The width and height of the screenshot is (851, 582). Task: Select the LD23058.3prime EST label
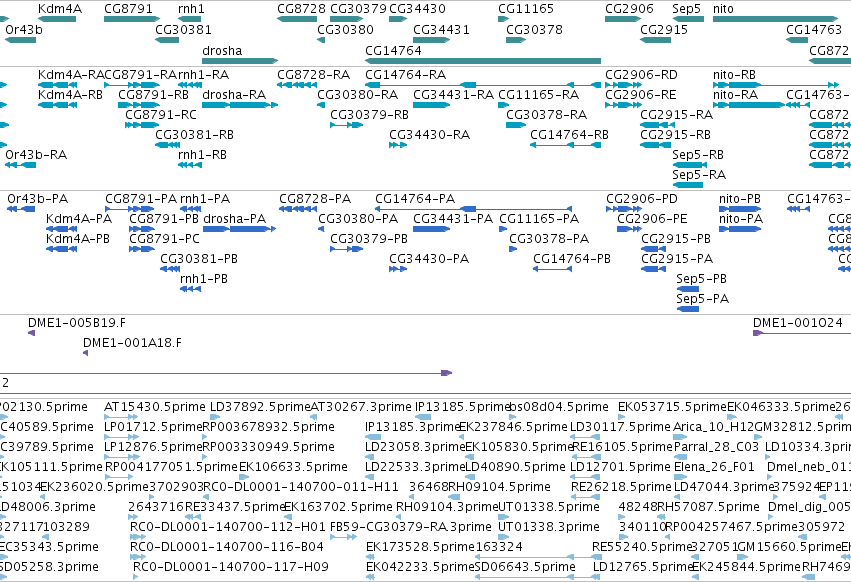415,447
